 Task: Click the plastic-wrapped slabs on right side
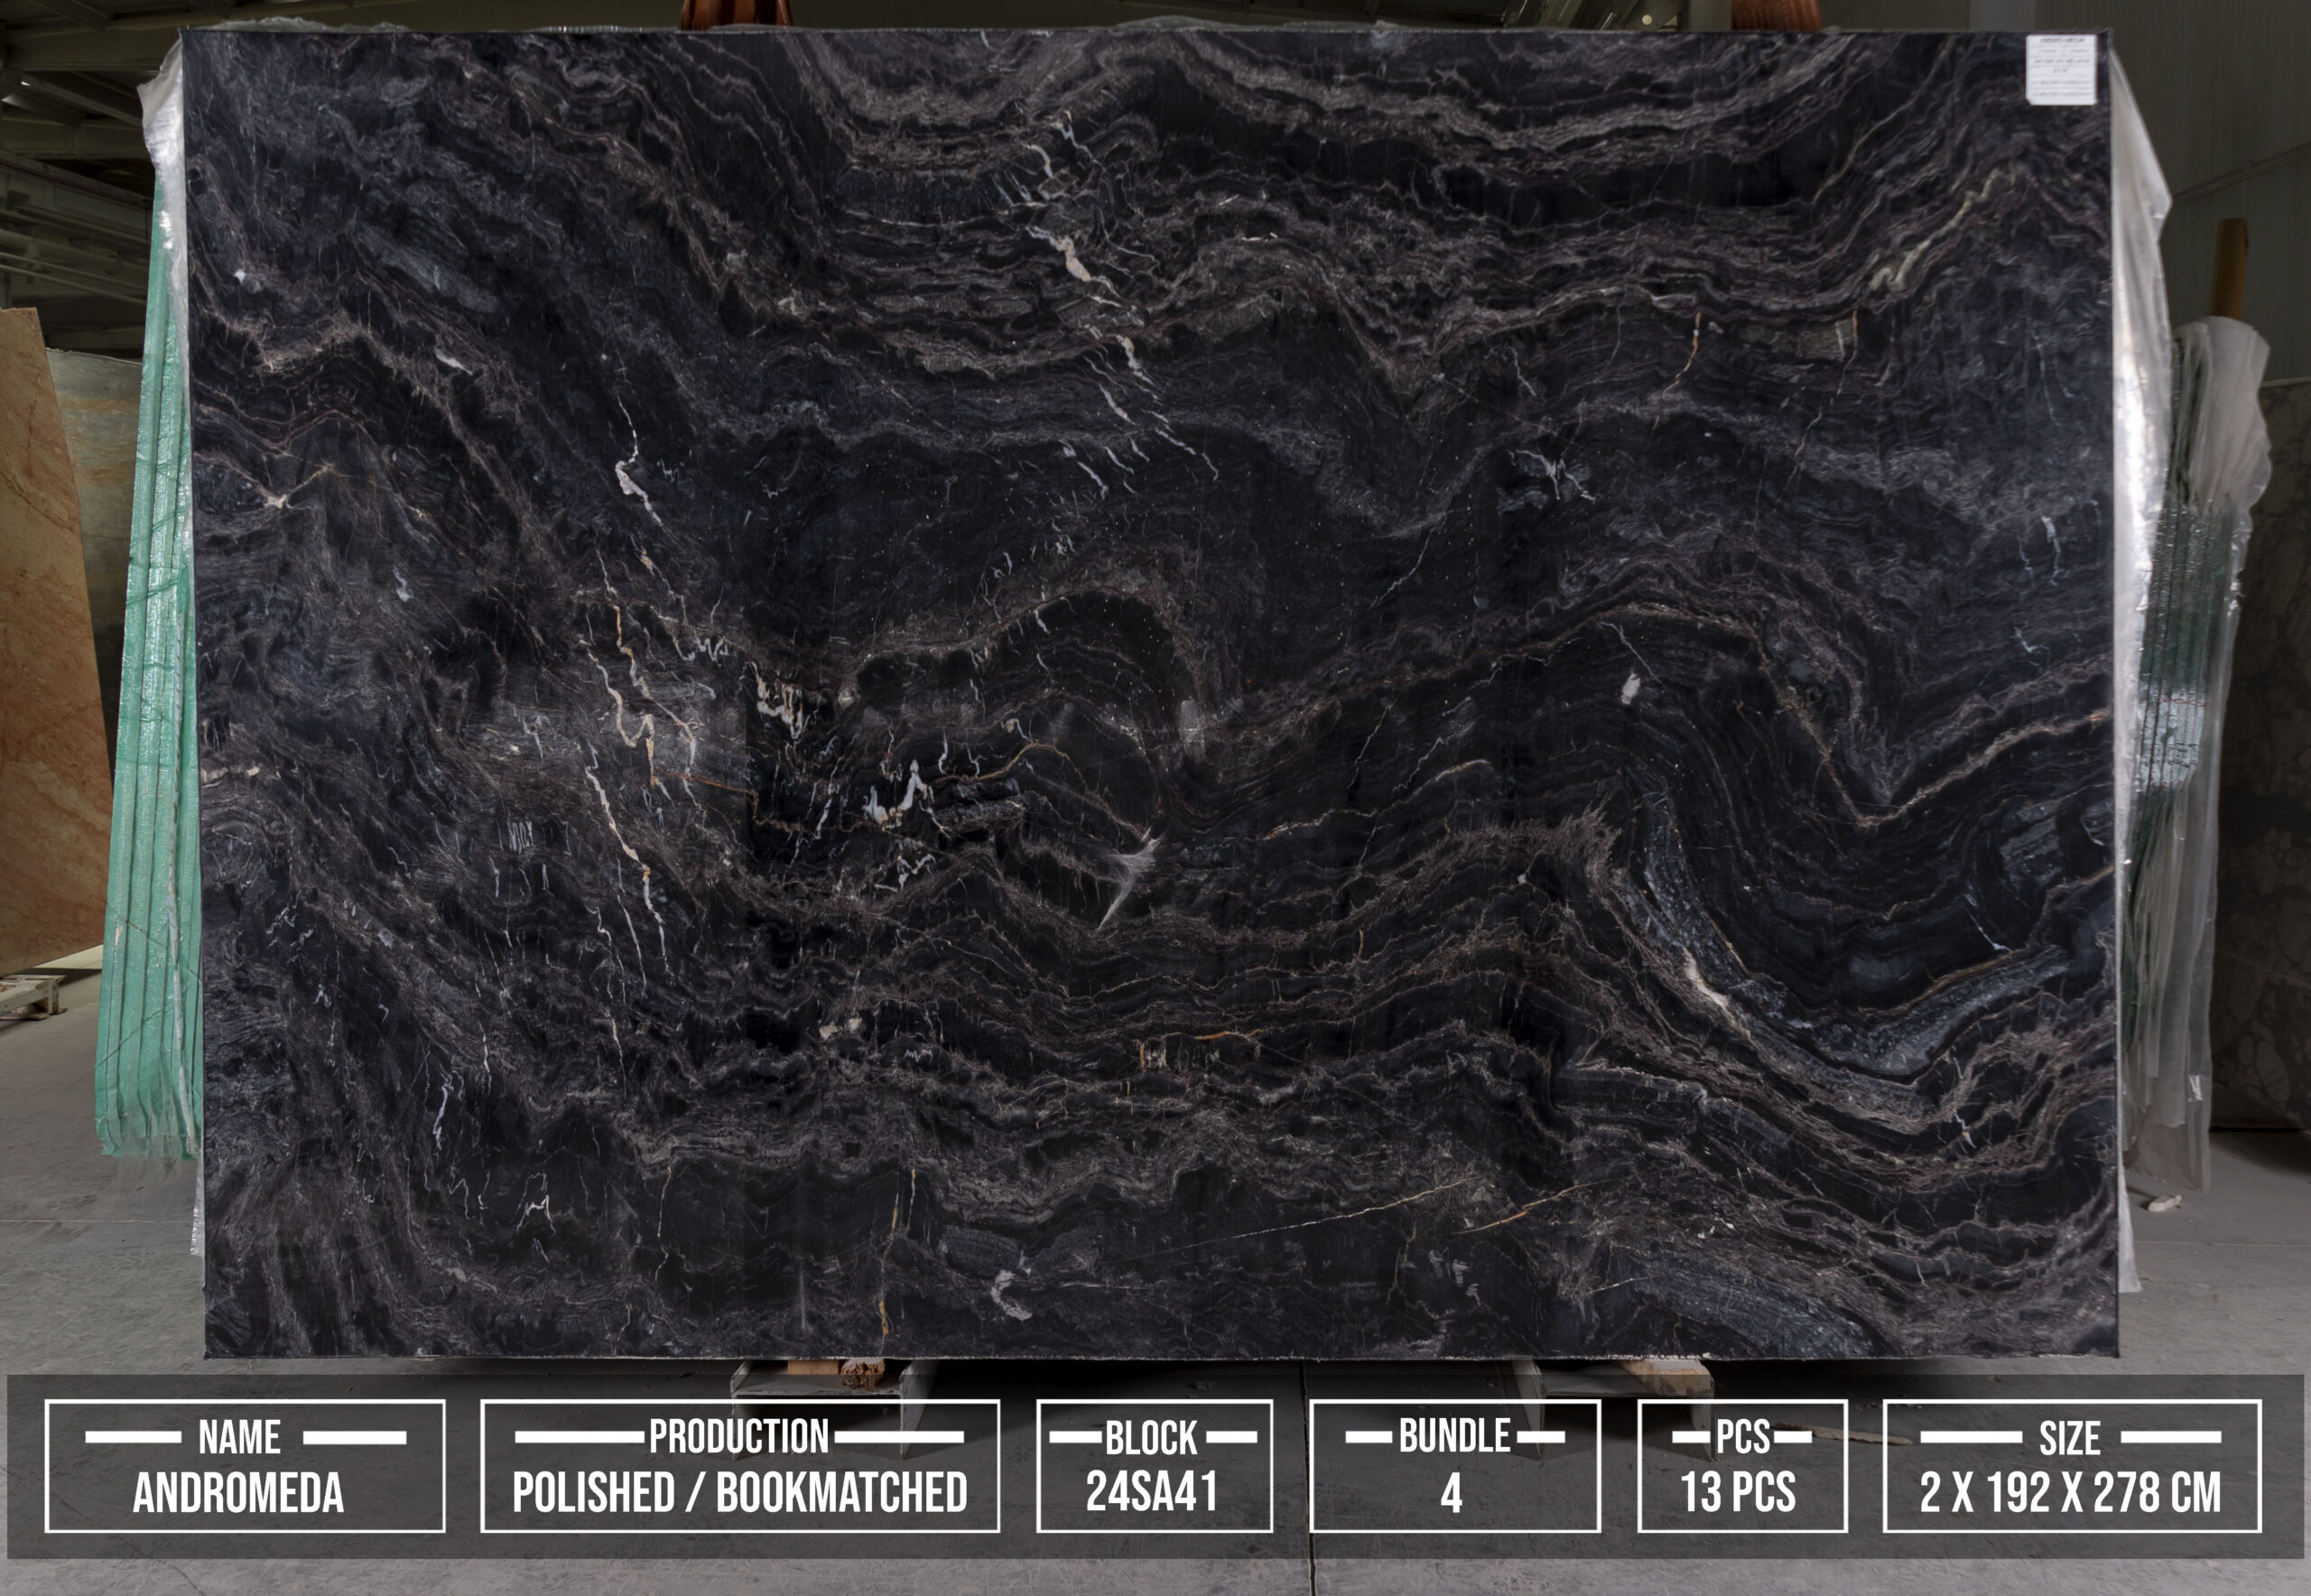click(2200, 700)
